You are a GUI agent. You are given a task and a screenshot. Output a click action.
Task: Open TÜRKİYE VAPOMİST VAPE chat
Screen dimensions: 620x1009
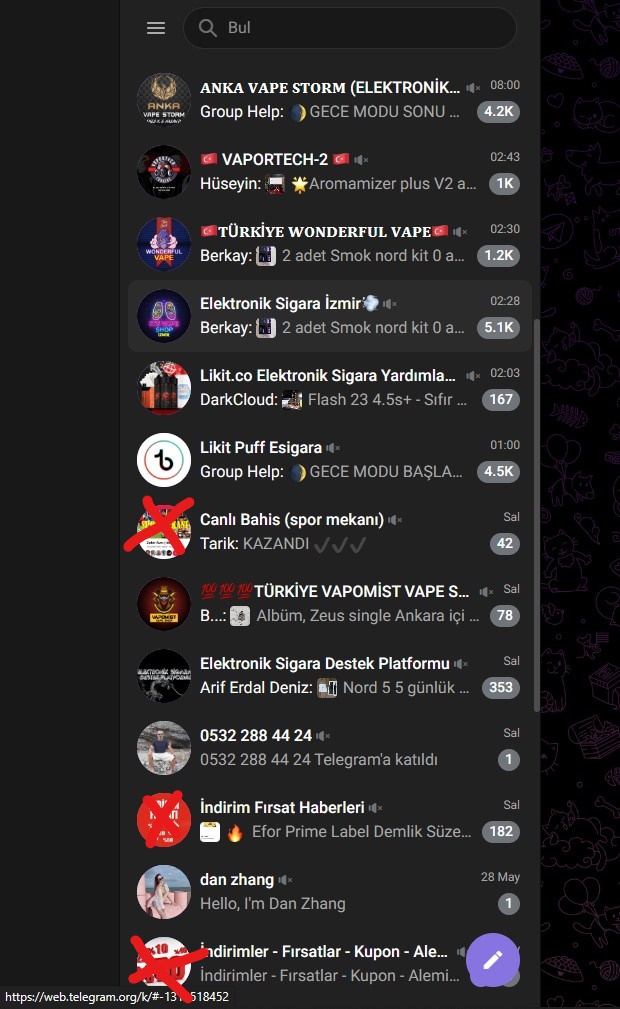click(330, 604)
